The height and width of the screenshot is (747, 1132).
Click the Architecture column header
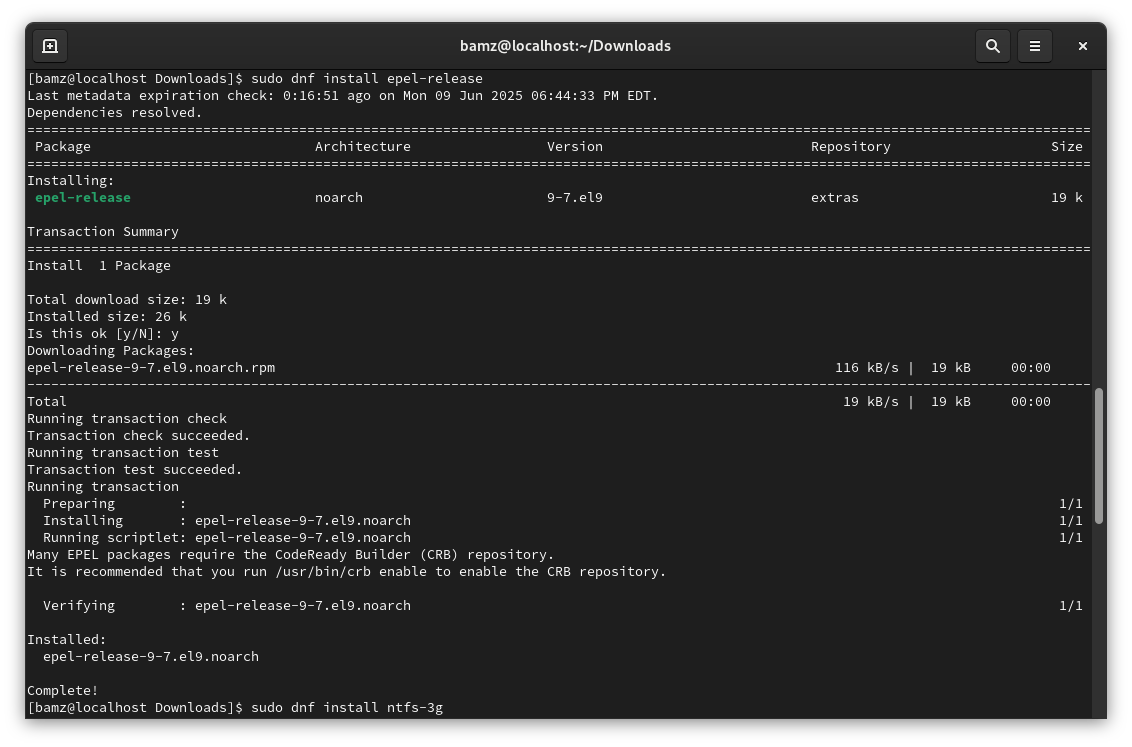(362, 147)
